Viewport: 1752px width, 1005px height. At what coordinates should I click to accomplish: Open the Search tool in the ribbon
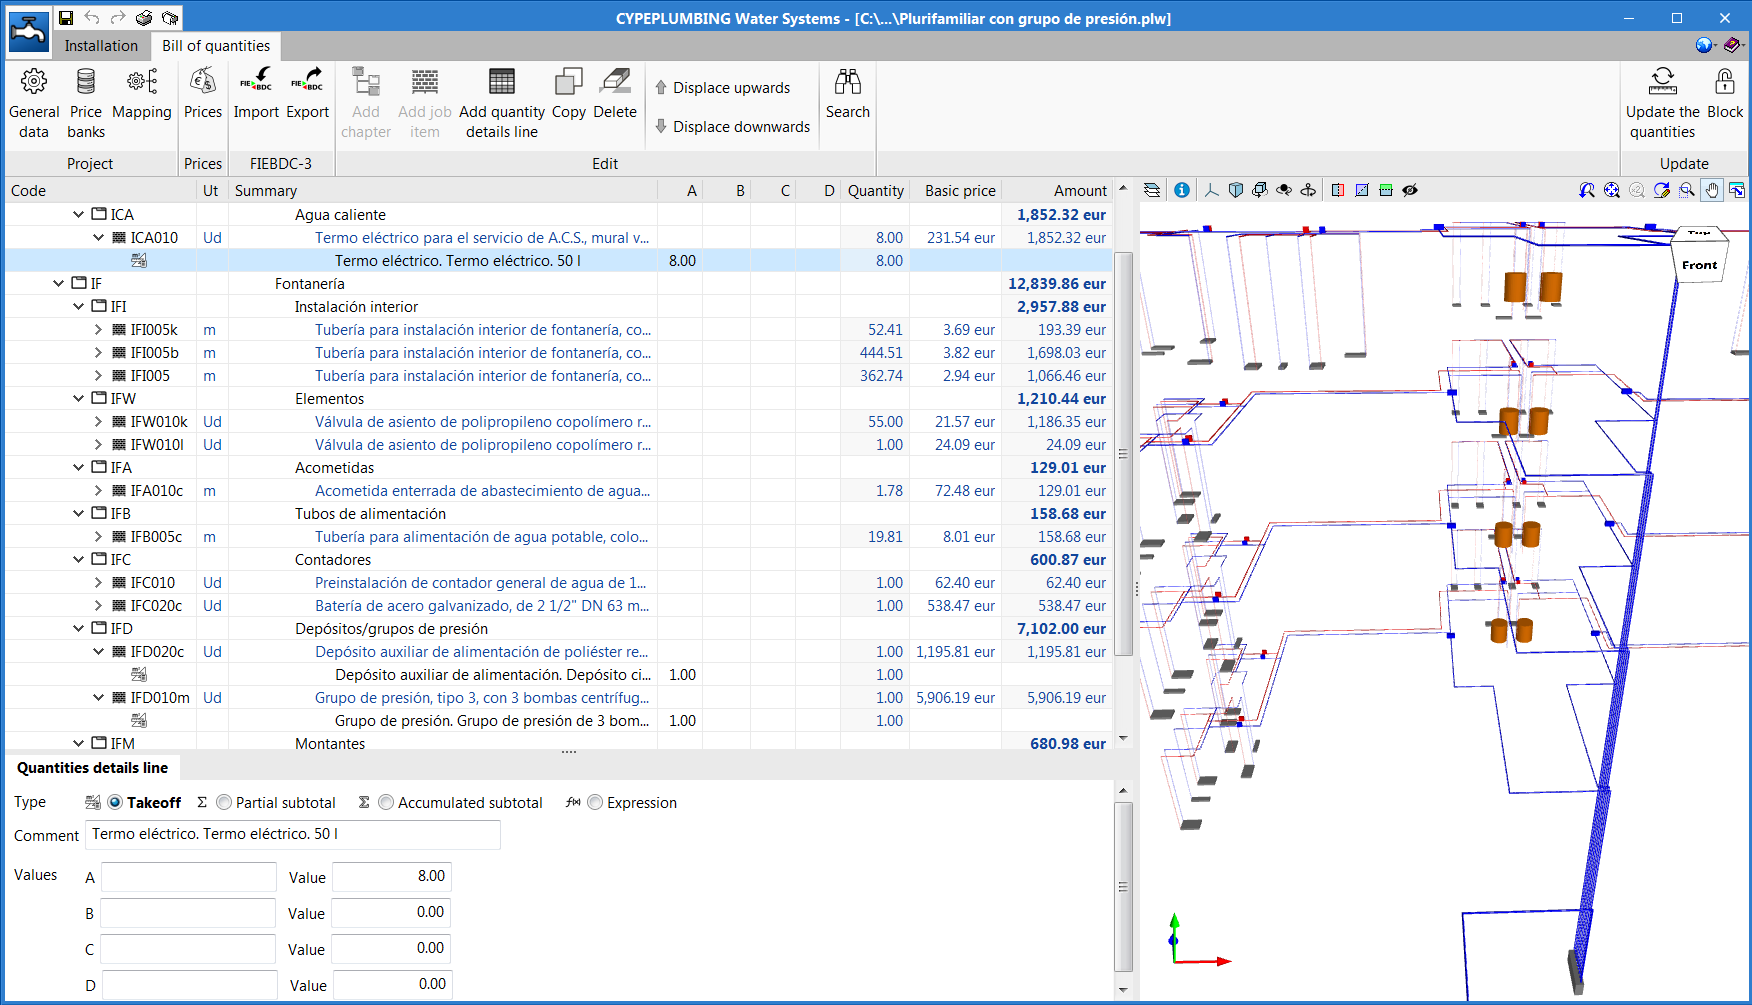tap(847, 100)
